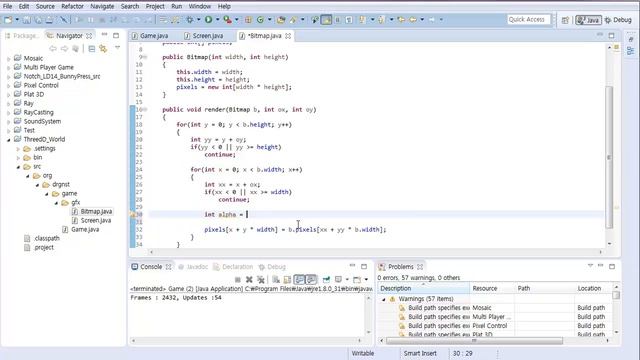The width and height of the screenshot is (640, 360).
Task: Click Problems panel horizontal scrollbar
Action: (x=474, y=340)
